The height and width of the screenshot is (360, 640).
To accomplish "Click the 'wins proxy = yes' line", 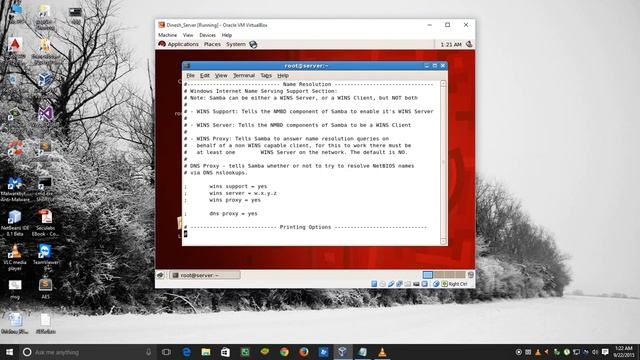I will (235, 200).
